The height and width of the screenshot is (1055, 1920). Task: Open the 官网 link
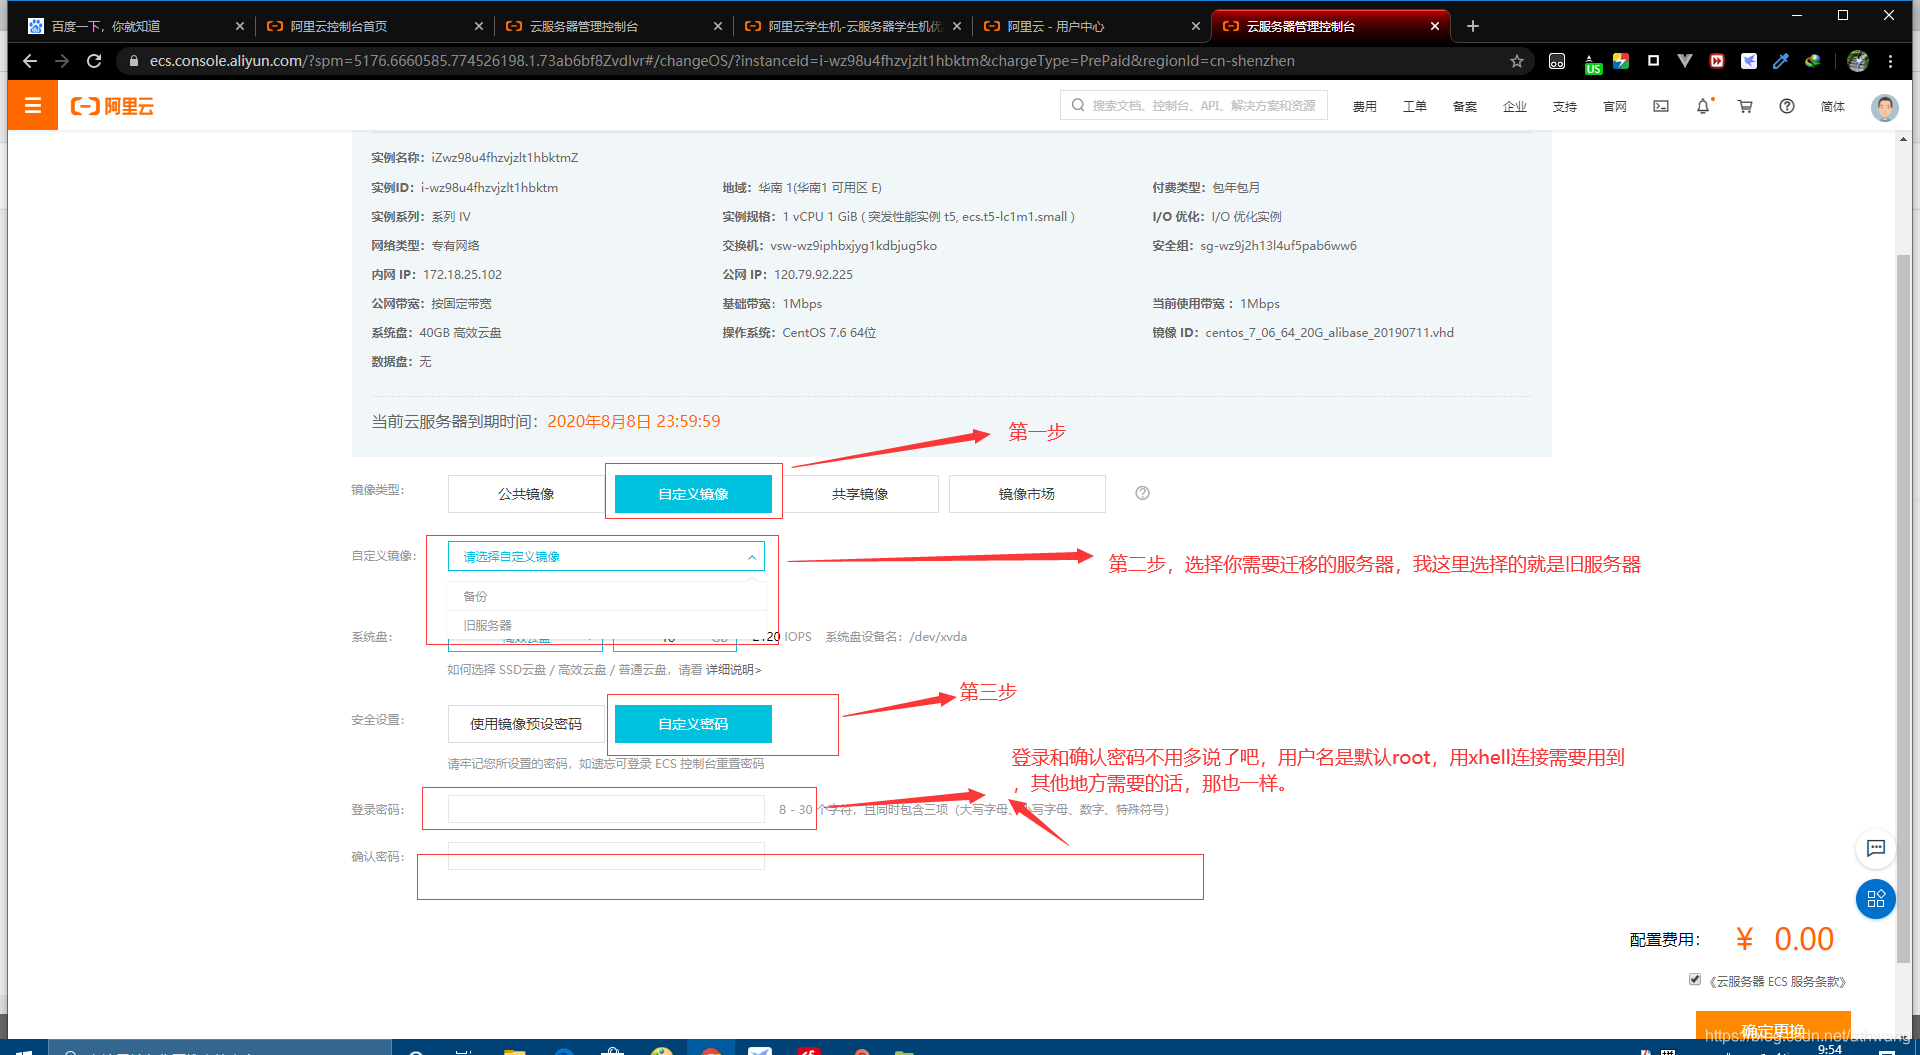pos(1615,106)
